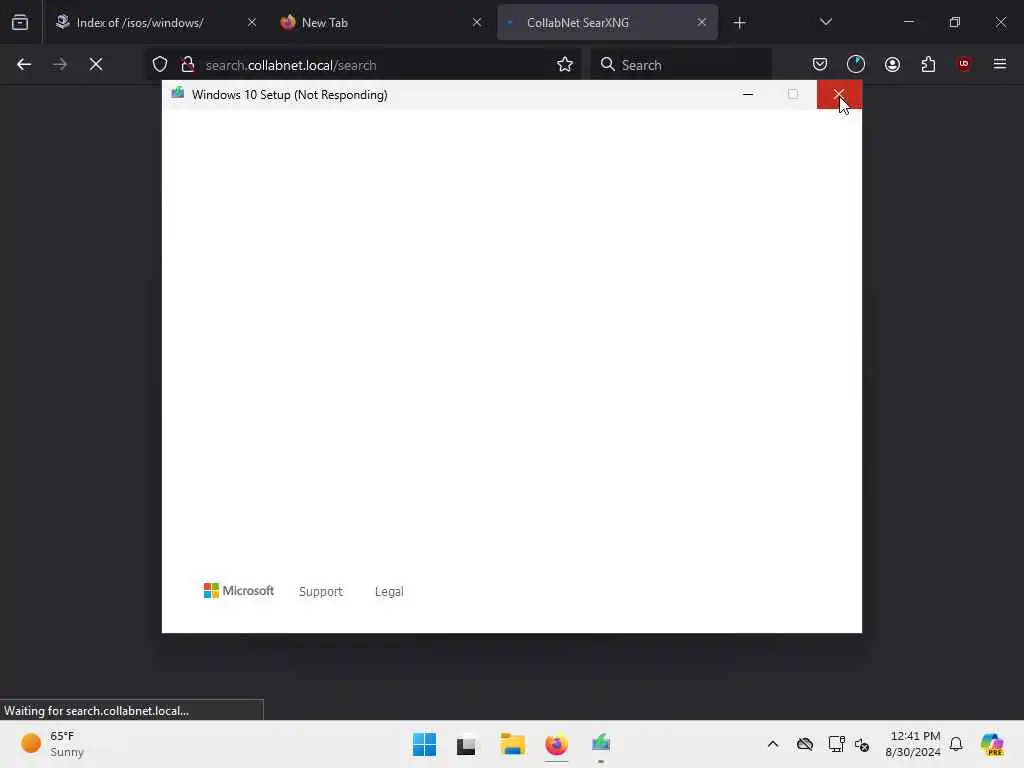
Task: Open clock showing 12:41 PM
Action: coord(913,744)
